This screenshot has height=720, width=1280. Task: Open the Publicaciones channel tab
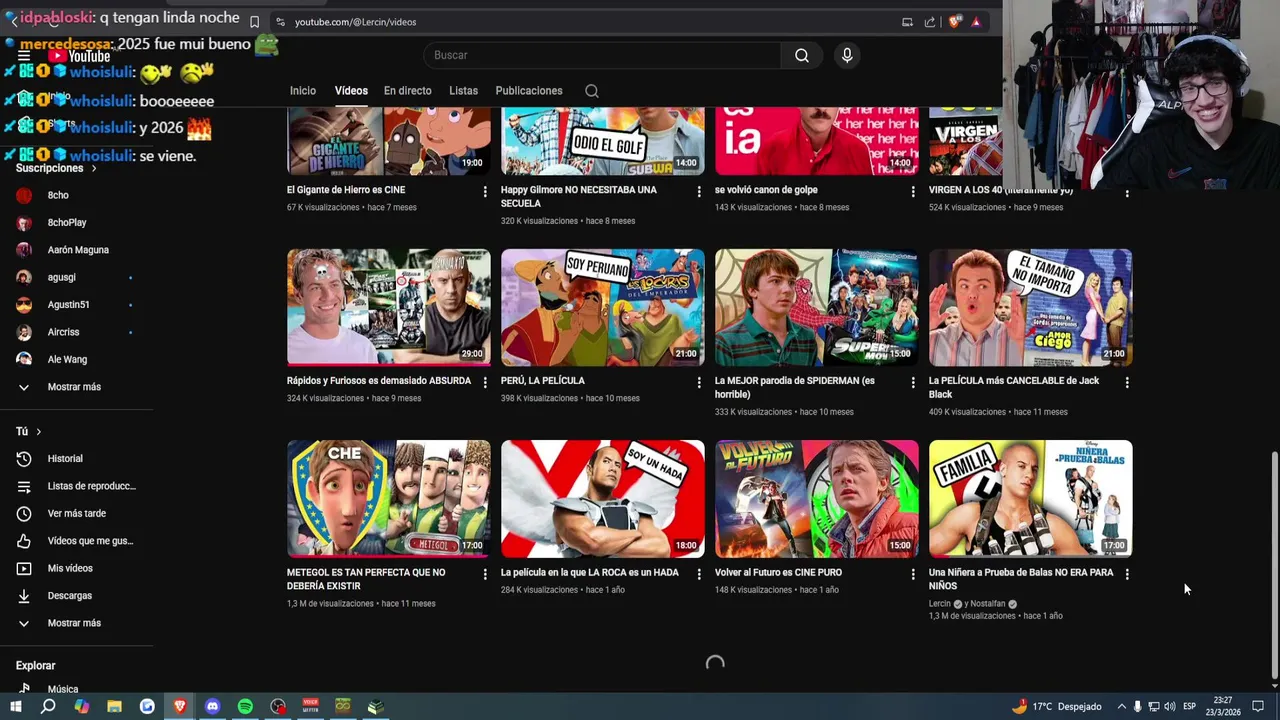pyautogui.click(x=529, y=91)
